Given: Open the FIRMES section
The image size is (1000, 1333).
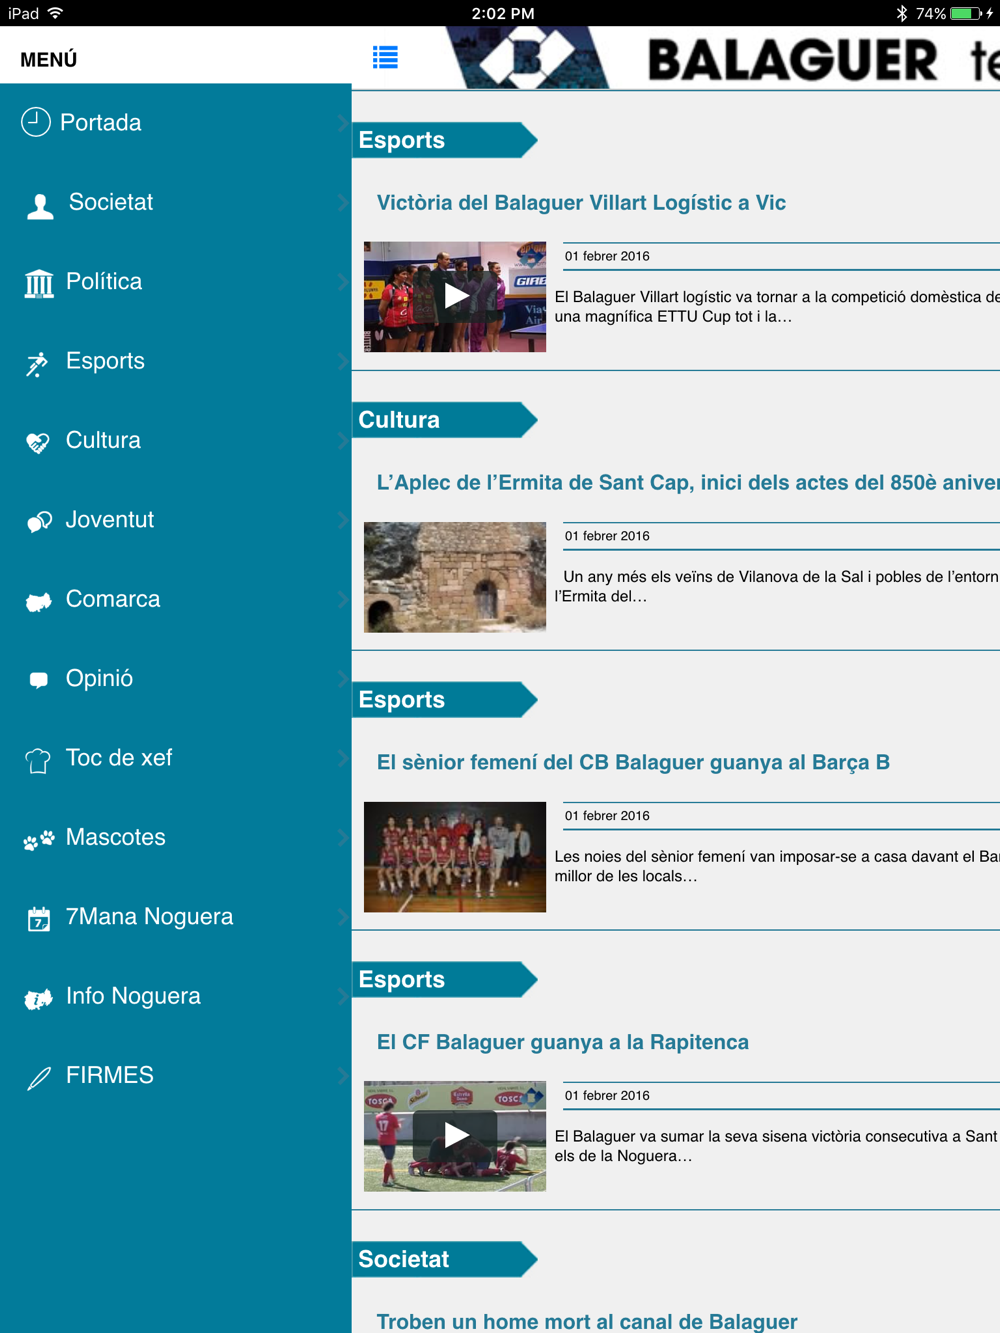Looking at the screenshot, I should pyautogui.click(x=175, y=1075).
